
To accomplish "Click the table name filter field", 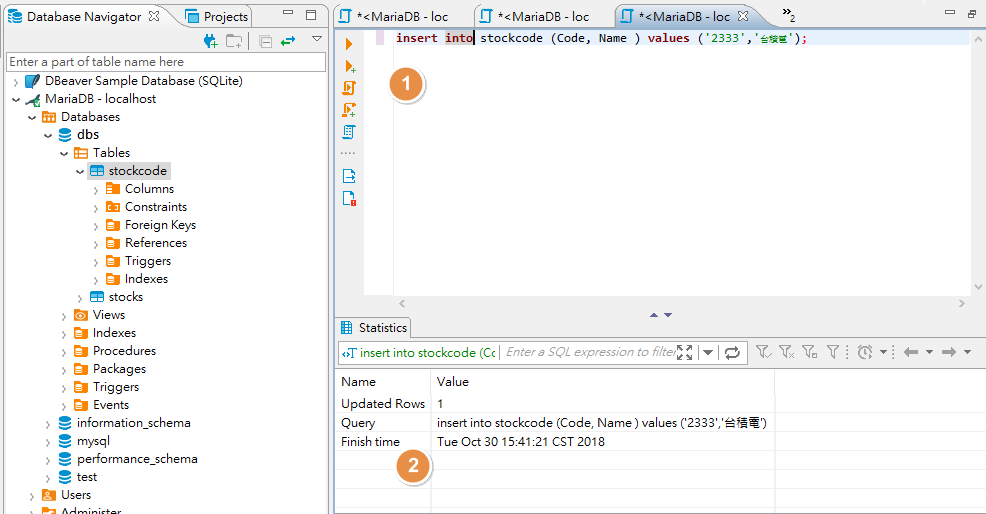I will (x=166, y=62).
